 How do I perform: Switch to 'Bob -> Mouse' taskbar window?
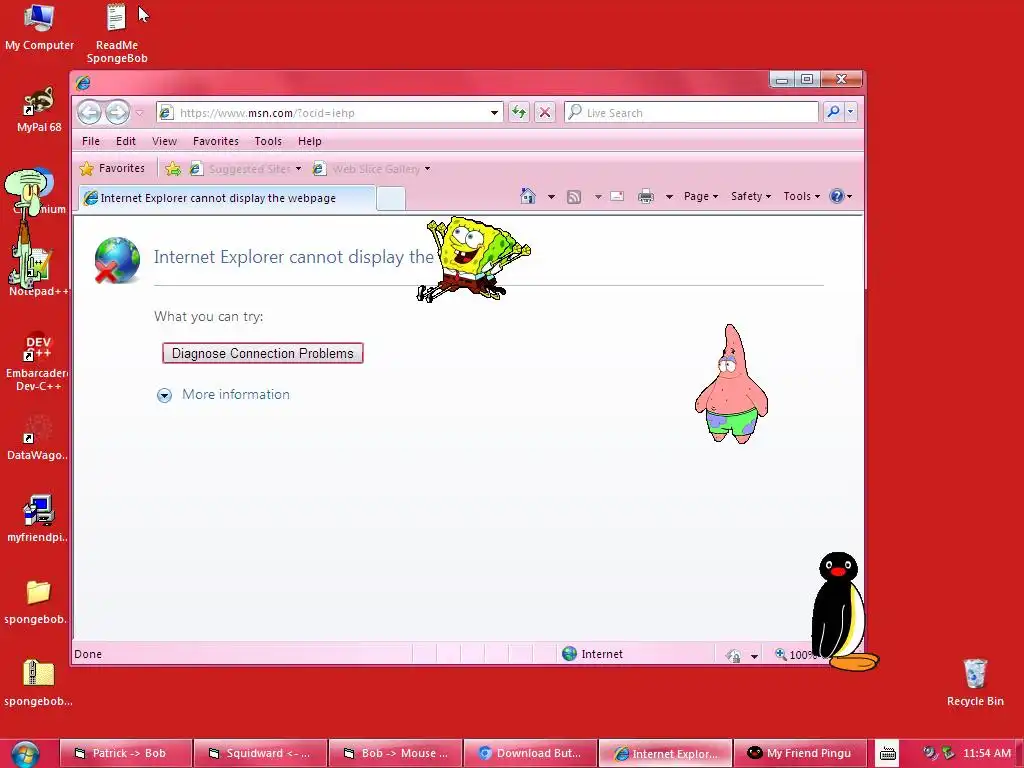[x=395, y=753]
